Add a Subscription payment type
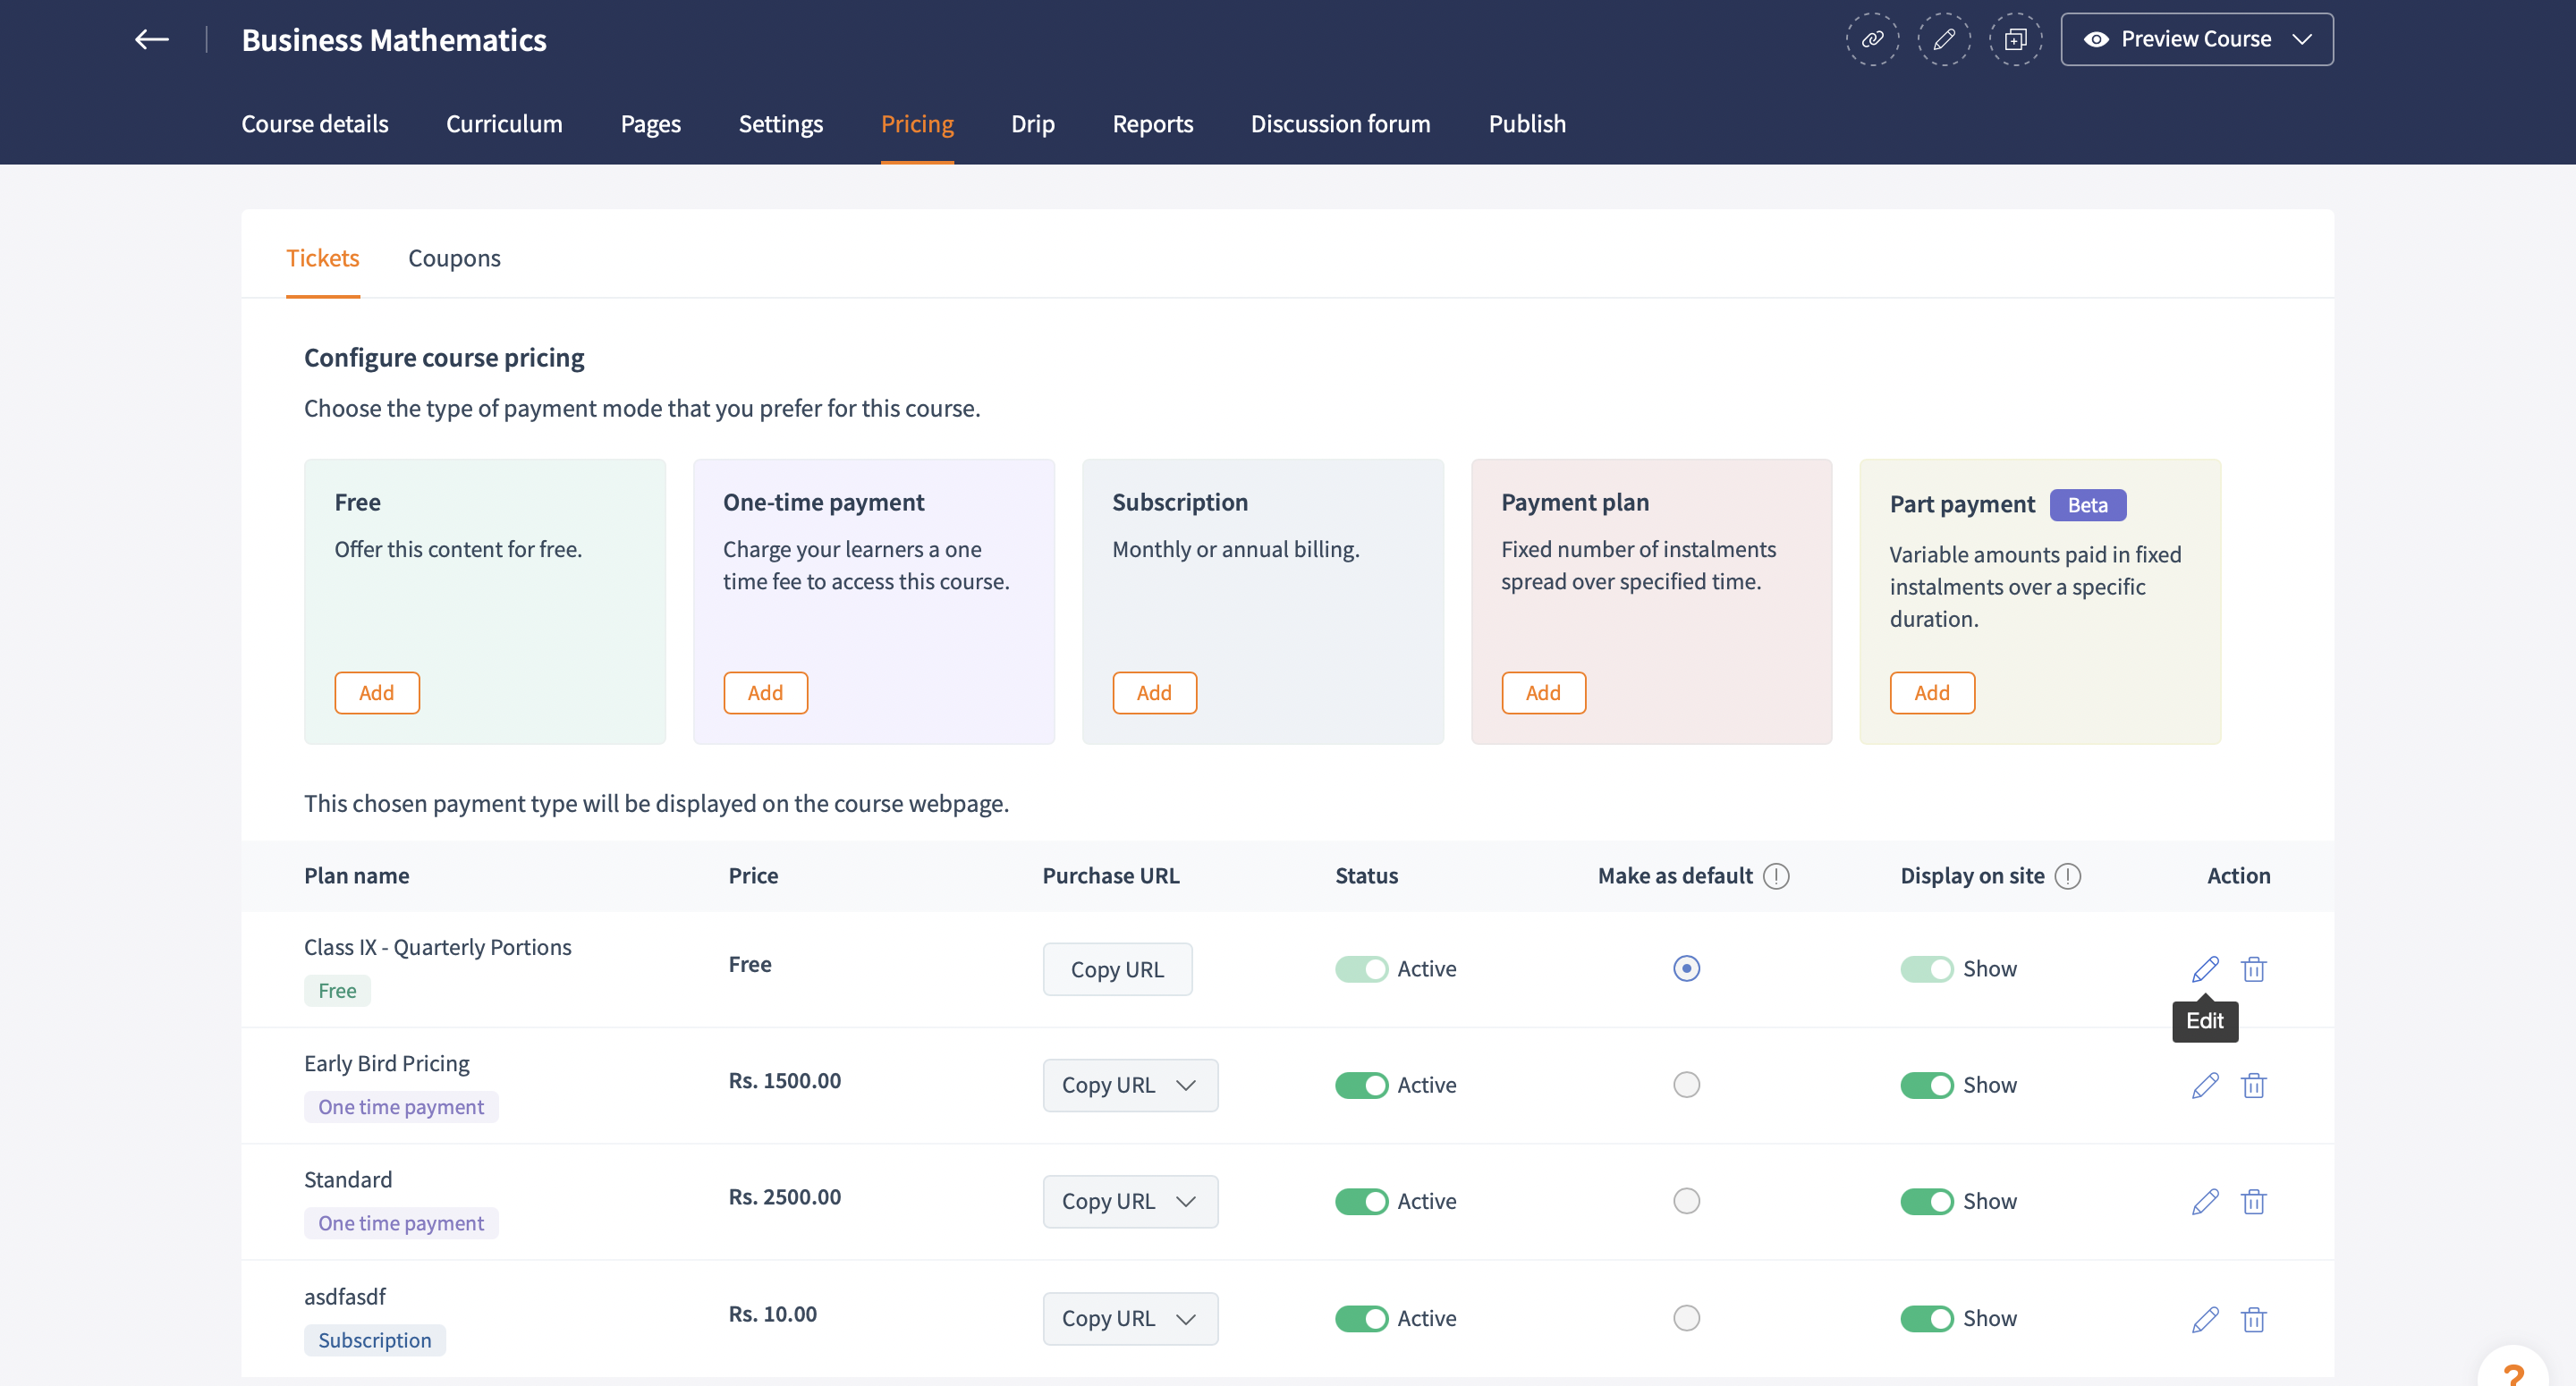This screenshot has height=1386, width=2576. [1154, 692]
